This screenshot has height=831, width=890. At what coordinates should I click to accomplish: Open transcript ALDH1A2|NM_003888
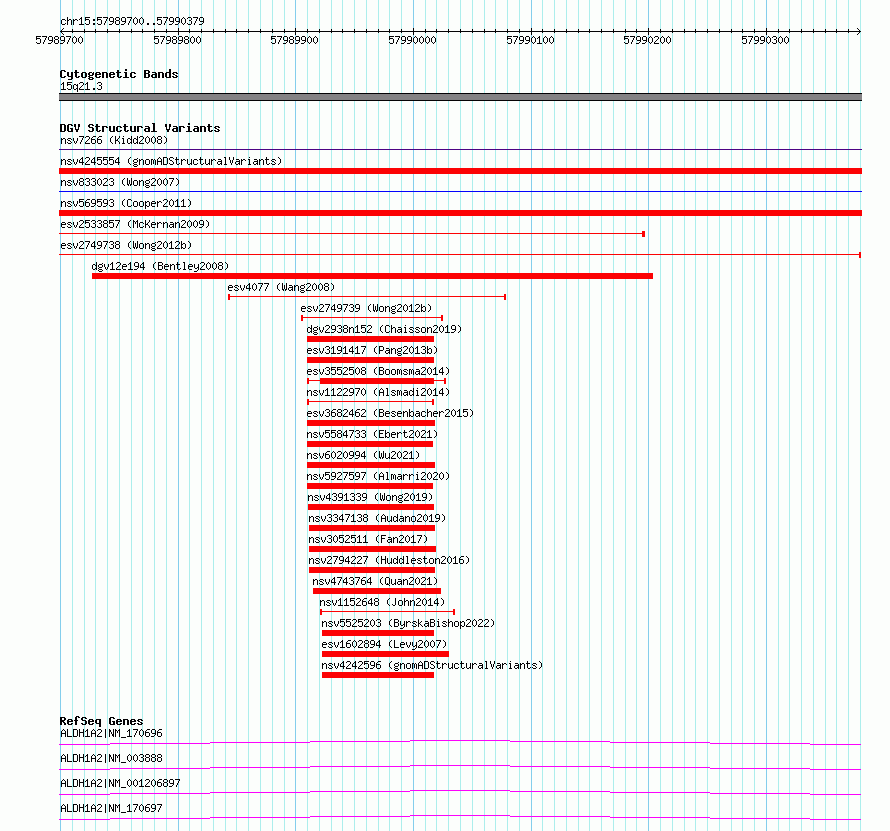pos(111,758)
